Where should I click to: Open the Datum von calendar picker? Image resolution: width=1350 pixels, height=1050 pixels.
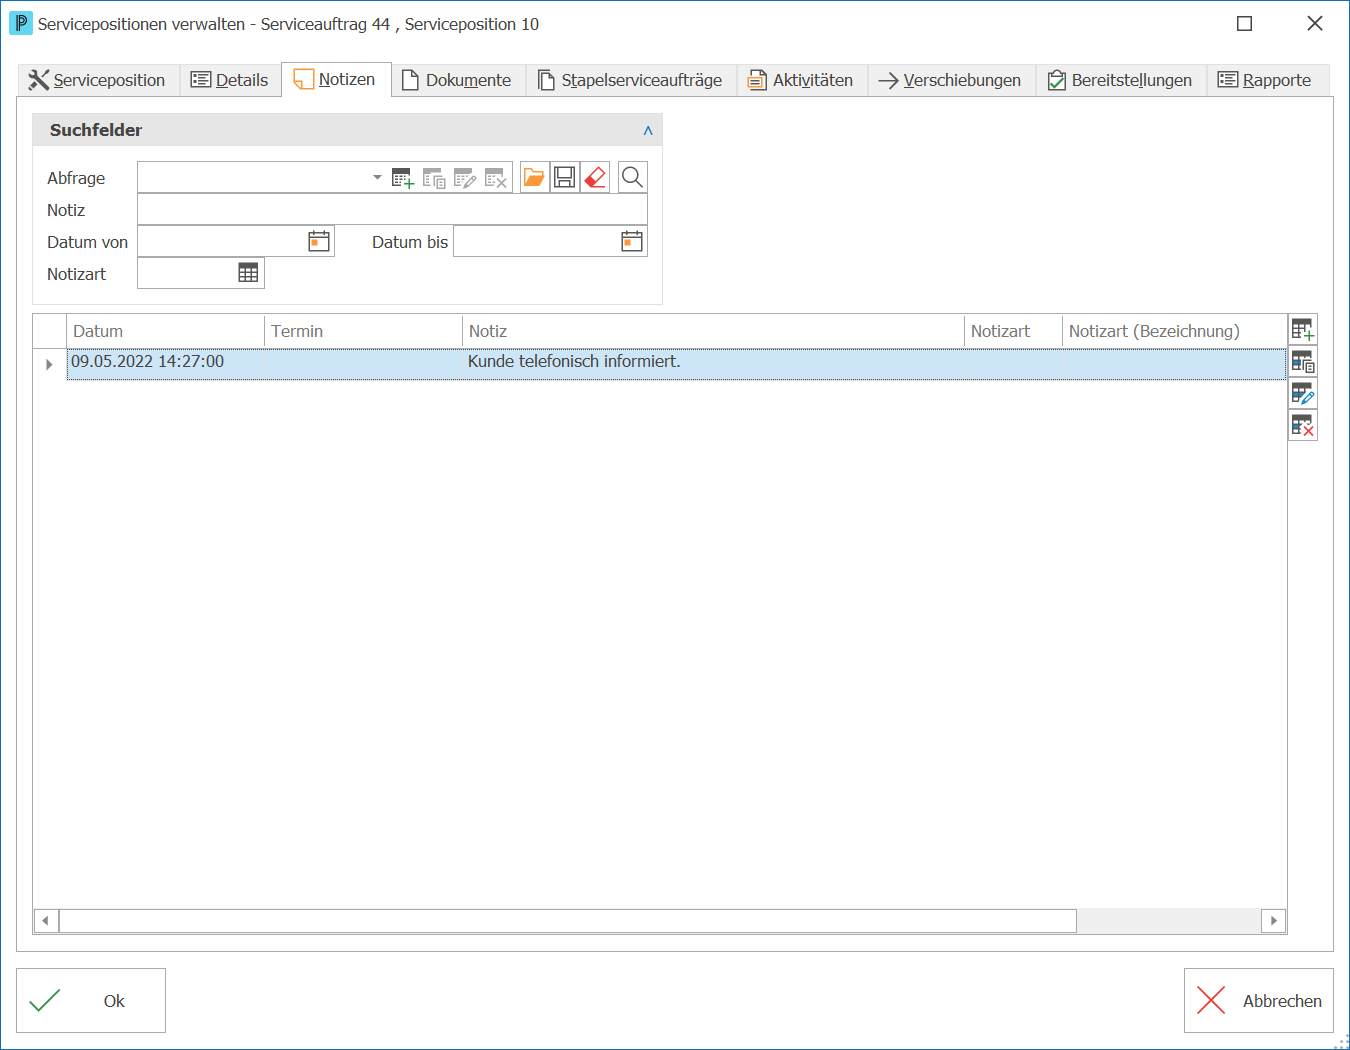[319, 241]
